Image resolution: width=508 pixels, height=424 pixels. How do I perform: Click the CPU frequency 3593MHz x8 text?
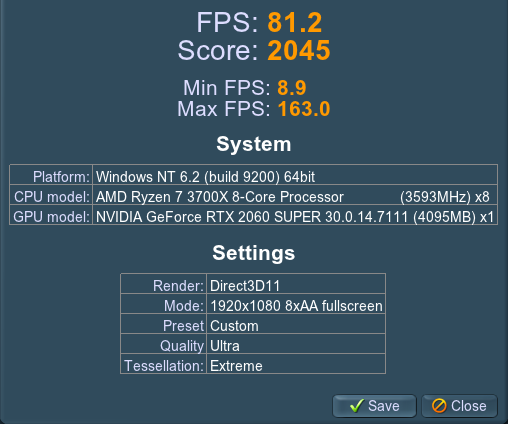coord(445,197)
